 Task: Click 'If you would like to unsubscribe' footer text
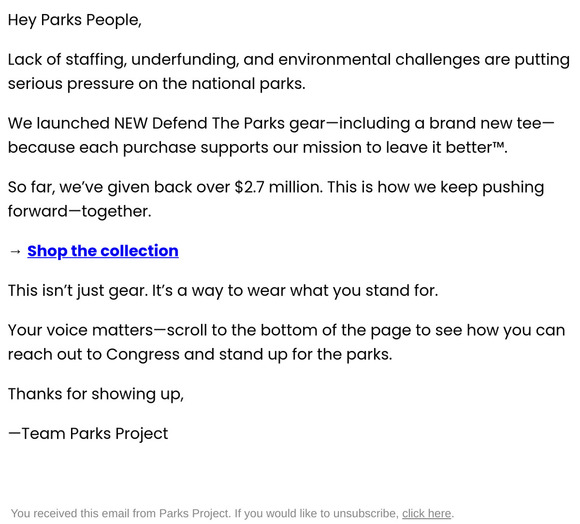pos(317,514)
